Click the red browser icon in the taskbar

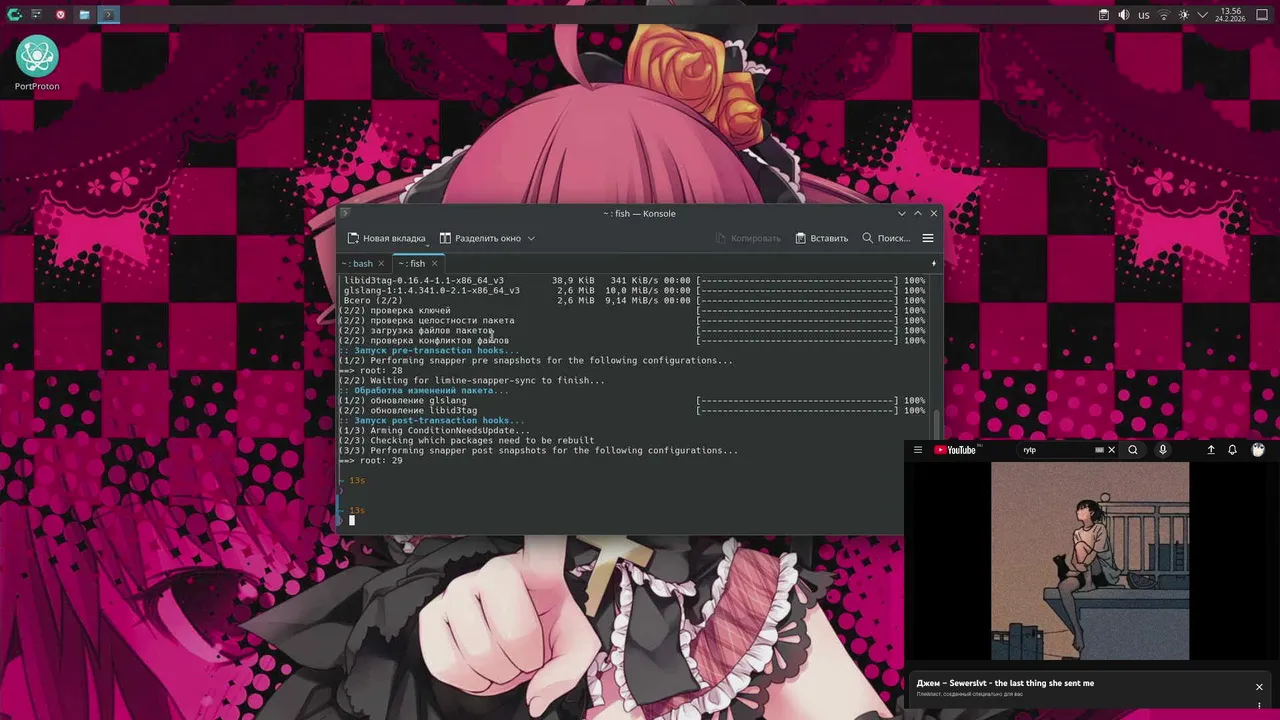[60, 15]
